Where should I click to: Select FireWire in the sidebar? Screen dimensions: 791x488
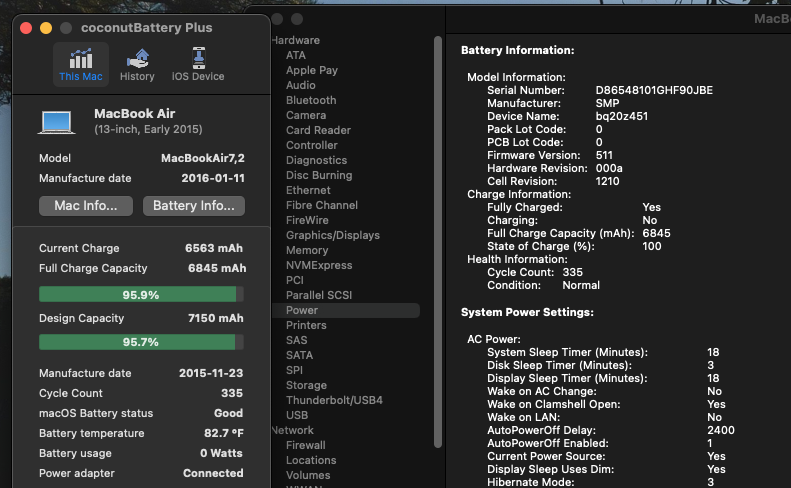(x=307, y=220)
